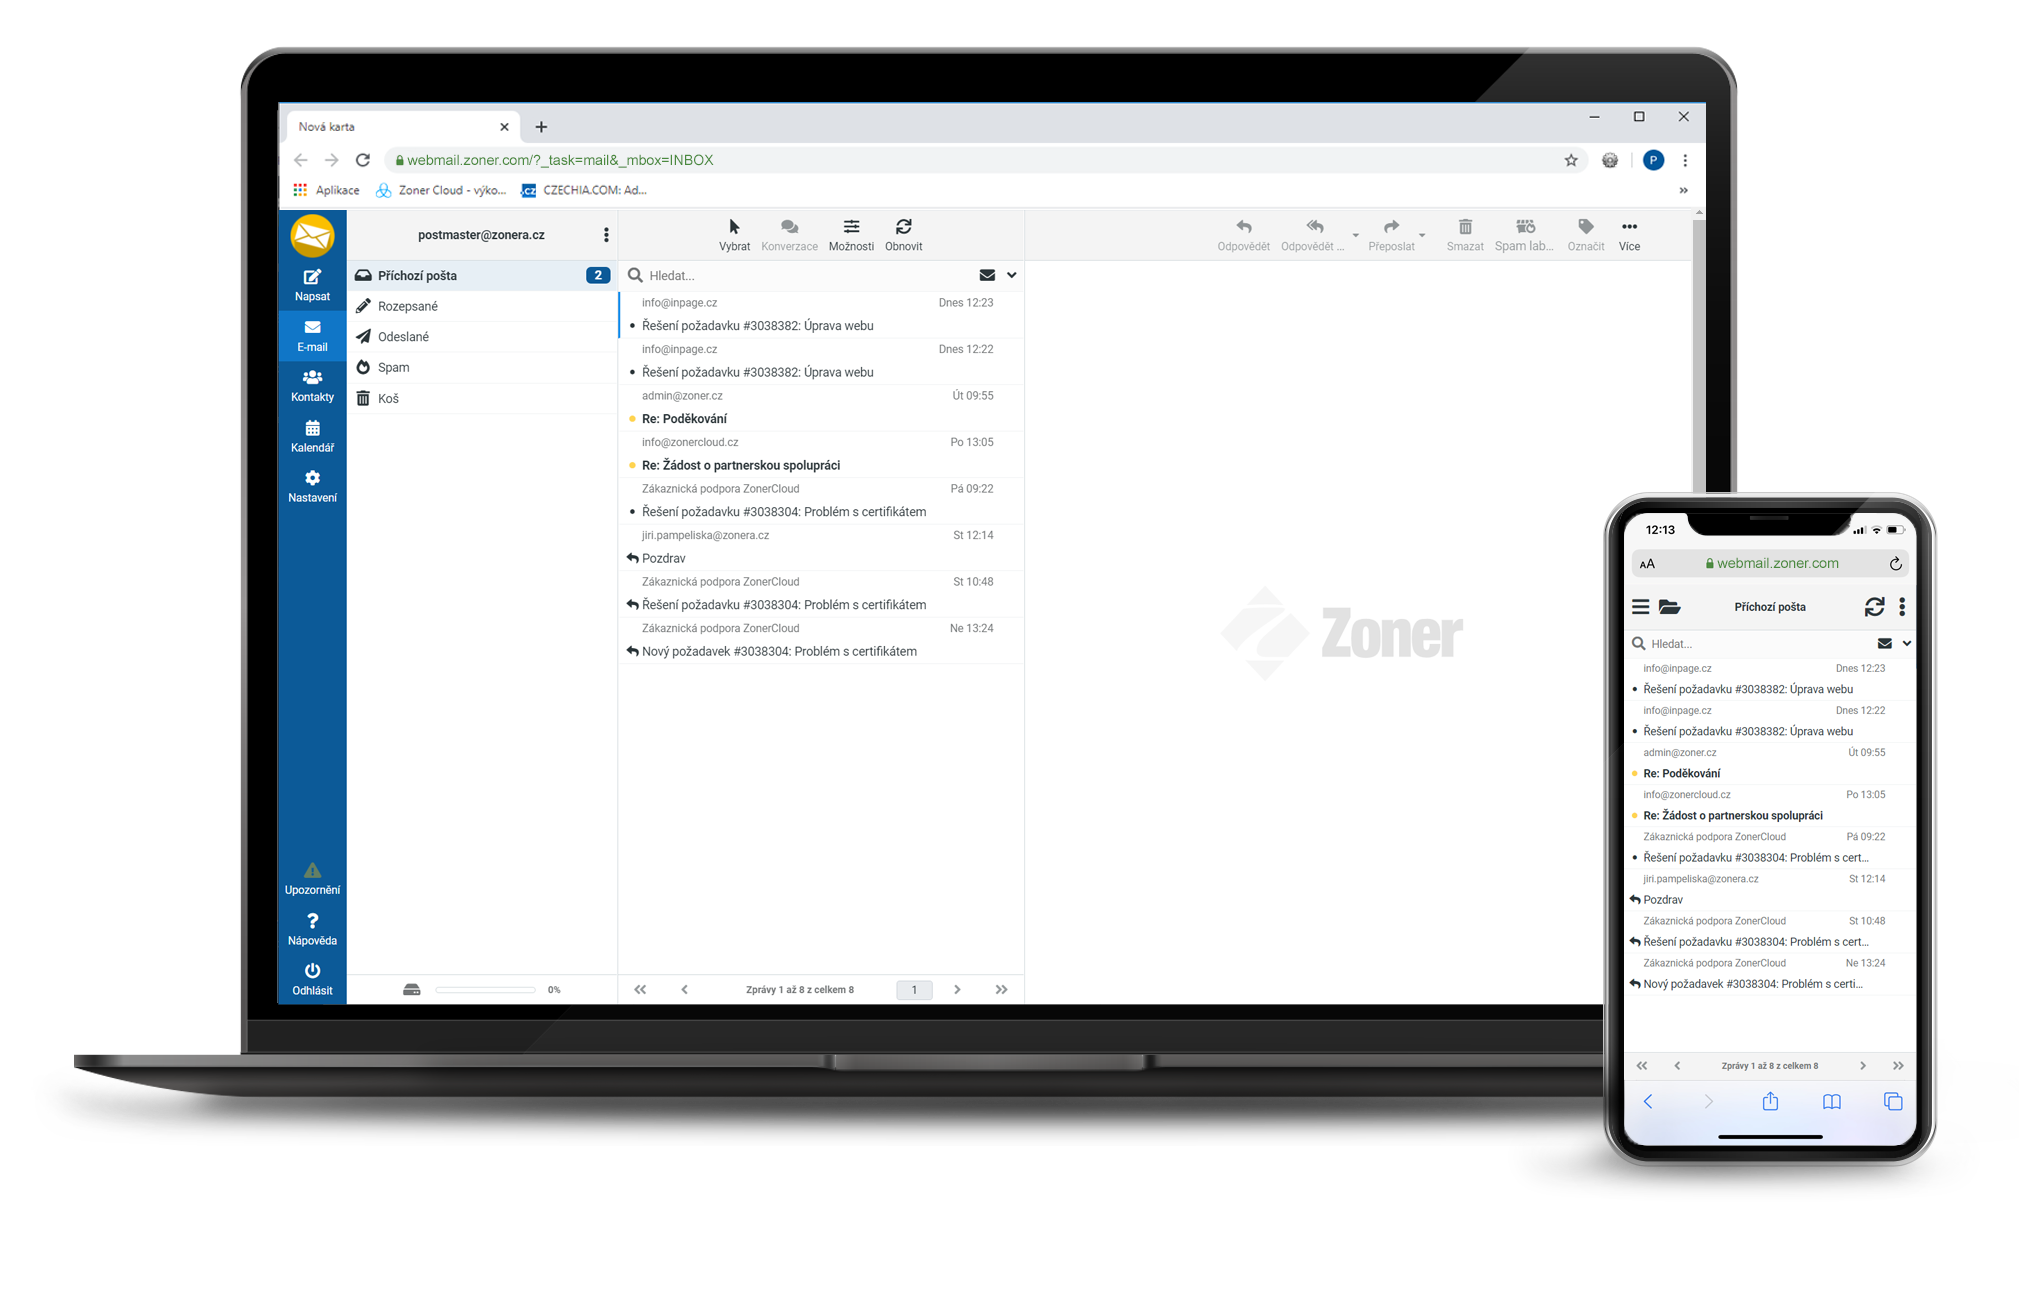The width and height of the screenshot is (2019, 1315).
Task: Select the E-mail sidebar menu item
Action: click(312, 334)
